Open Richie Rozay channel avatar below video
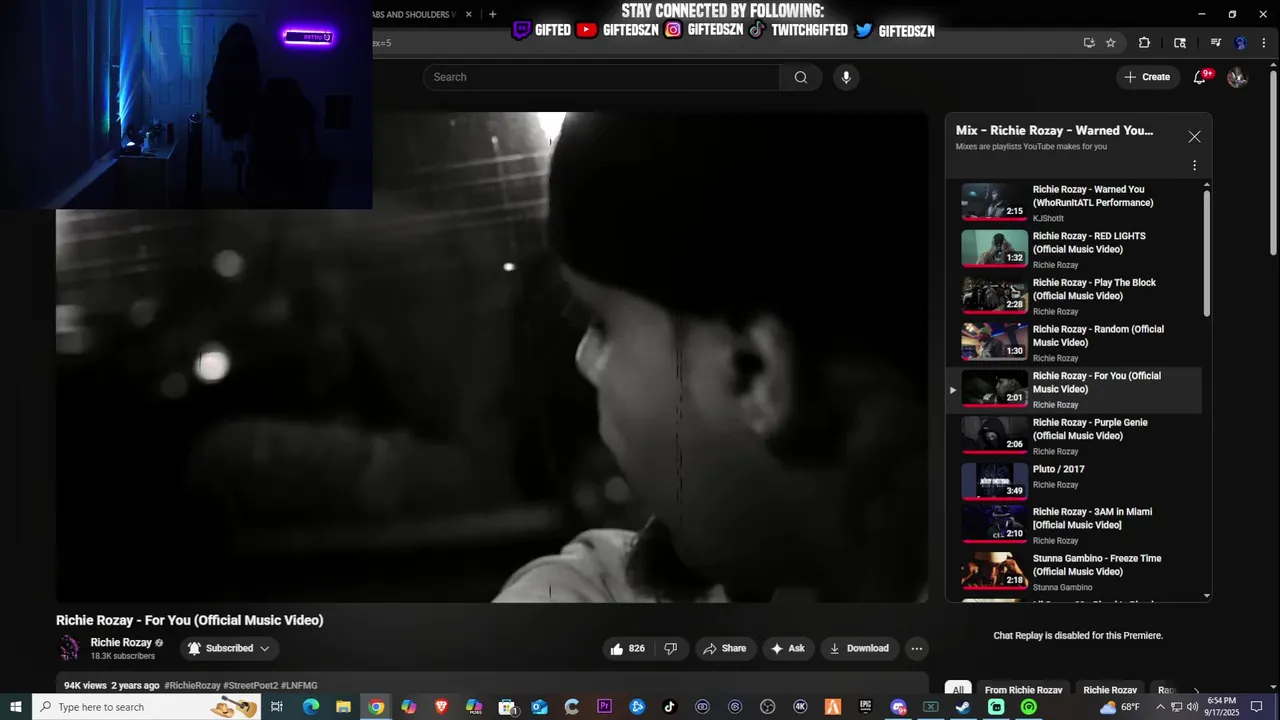Image resolution: width=1280 pixels, height=720 pixels. [69, 648]
